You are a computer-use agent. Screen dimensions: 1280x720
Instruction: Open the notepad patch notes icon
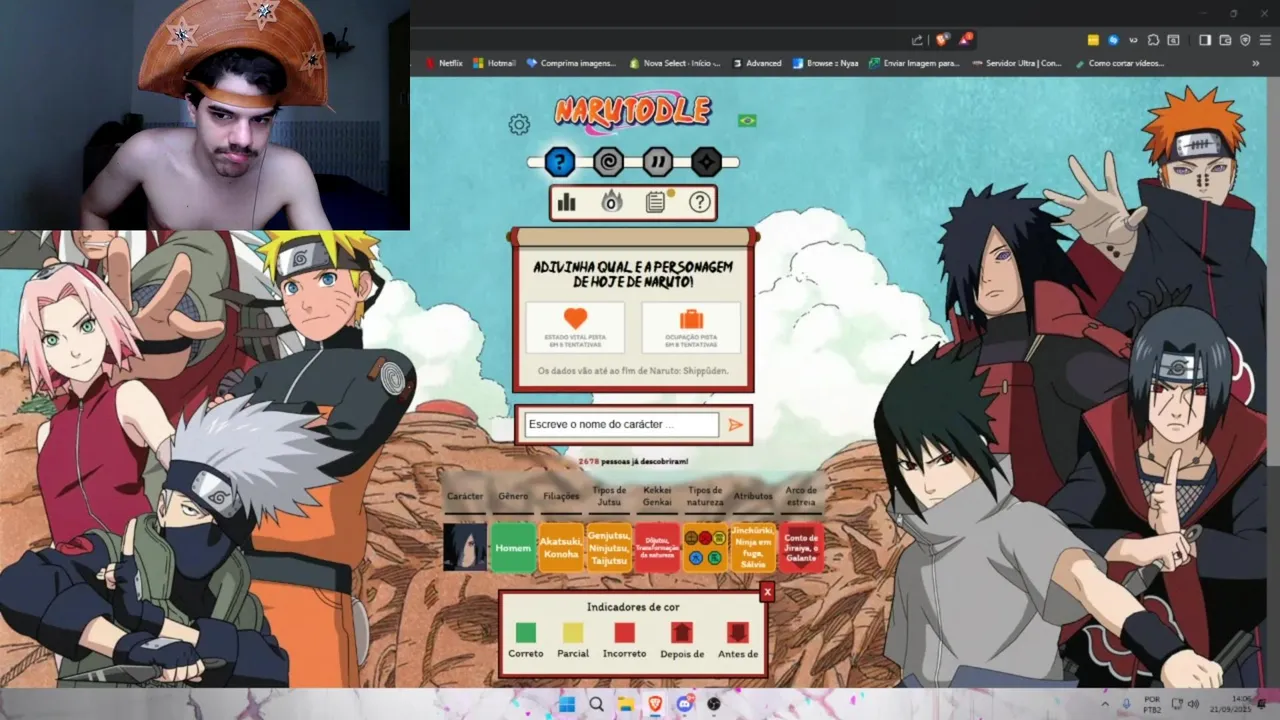[x=656, y=203]
